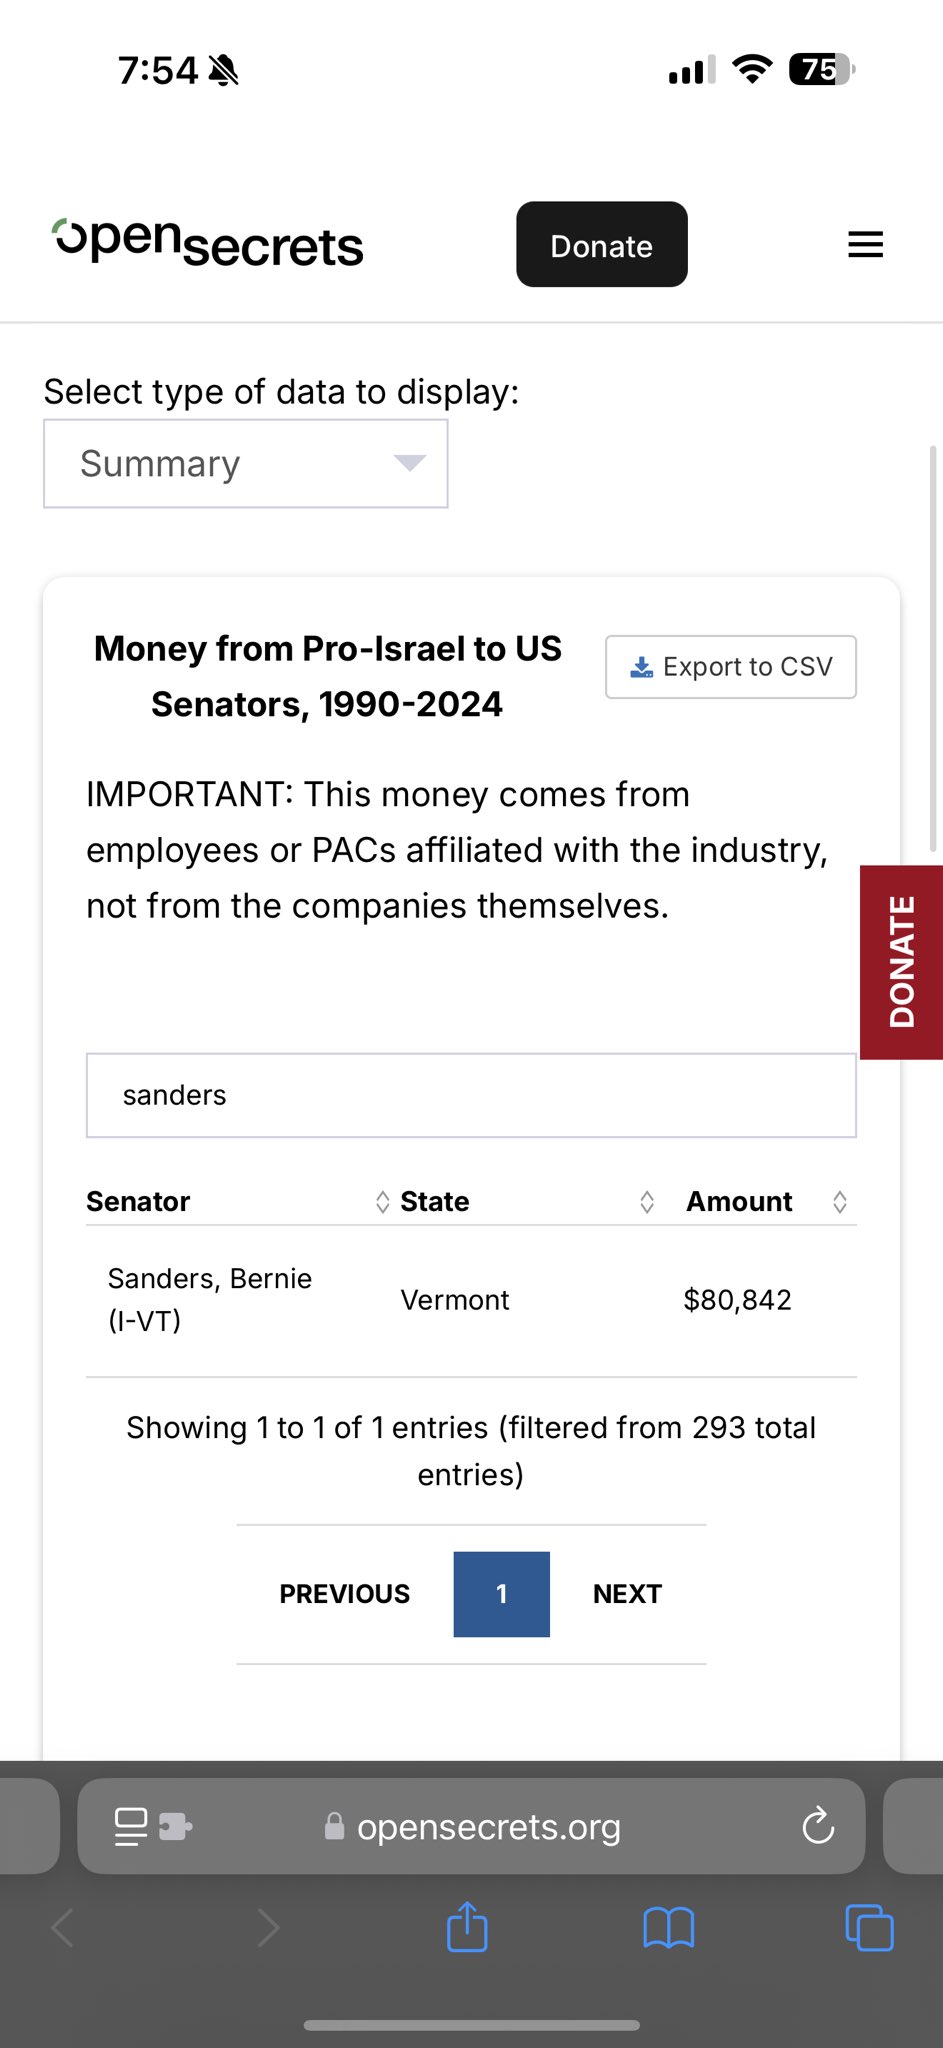Viewport: 943px width, 2048px height.
Task: Tap the extensions puzzle icon in address bar
Action: click(x=176, y=1827)
